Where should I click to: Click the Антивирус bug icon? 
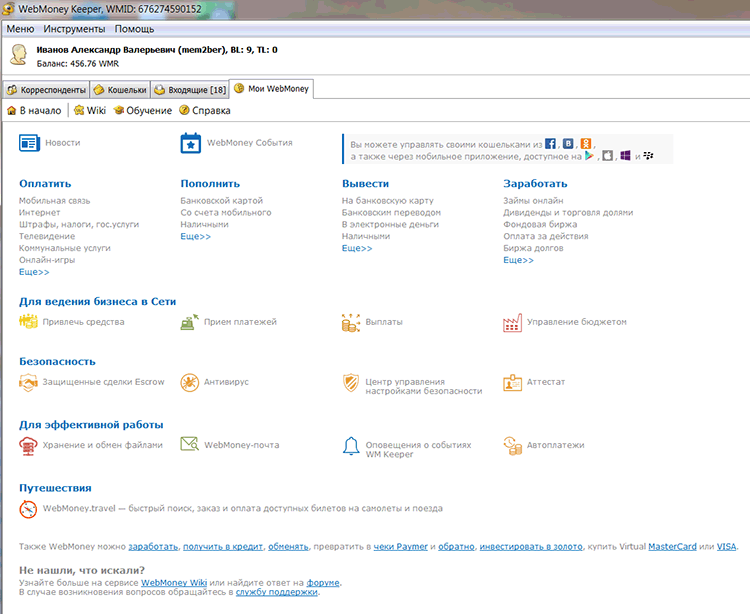click(189, 382)
